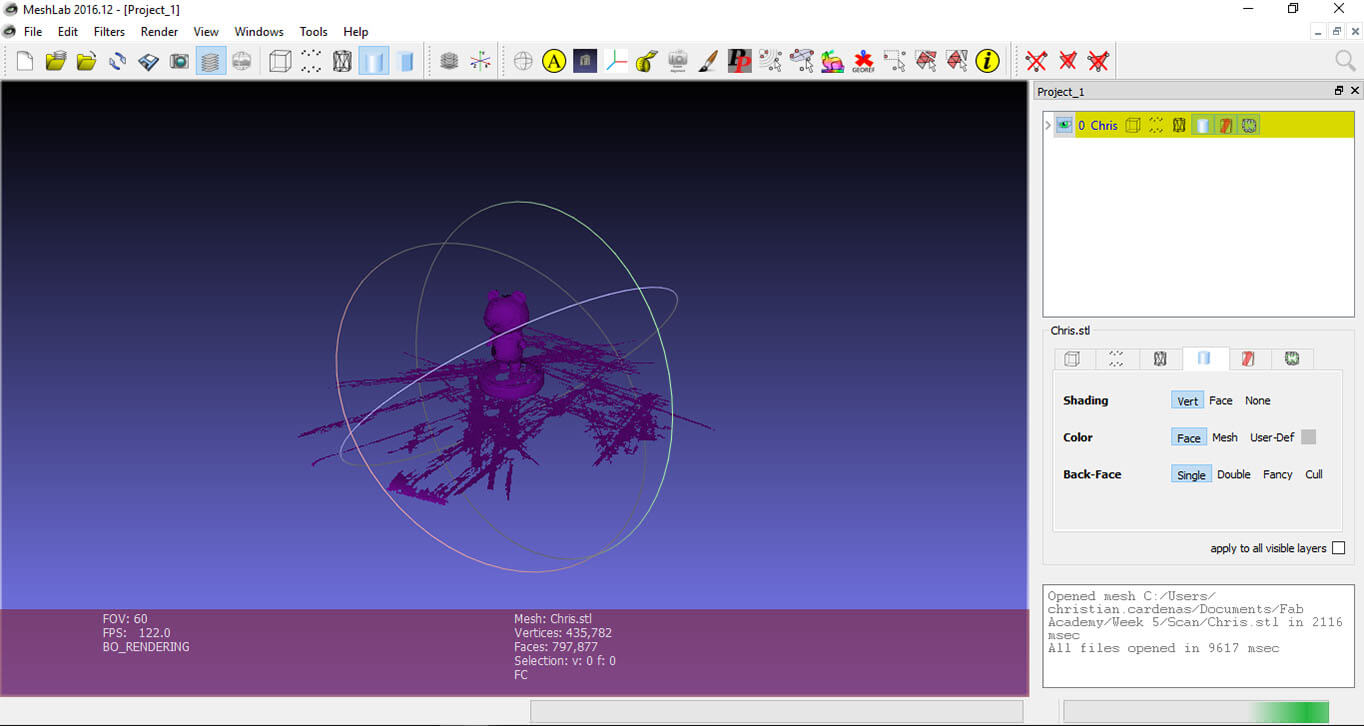1364x726 pixels.
Task: Toggle visibility eye of Chris layer
Action: click(x=1064, y=125)
